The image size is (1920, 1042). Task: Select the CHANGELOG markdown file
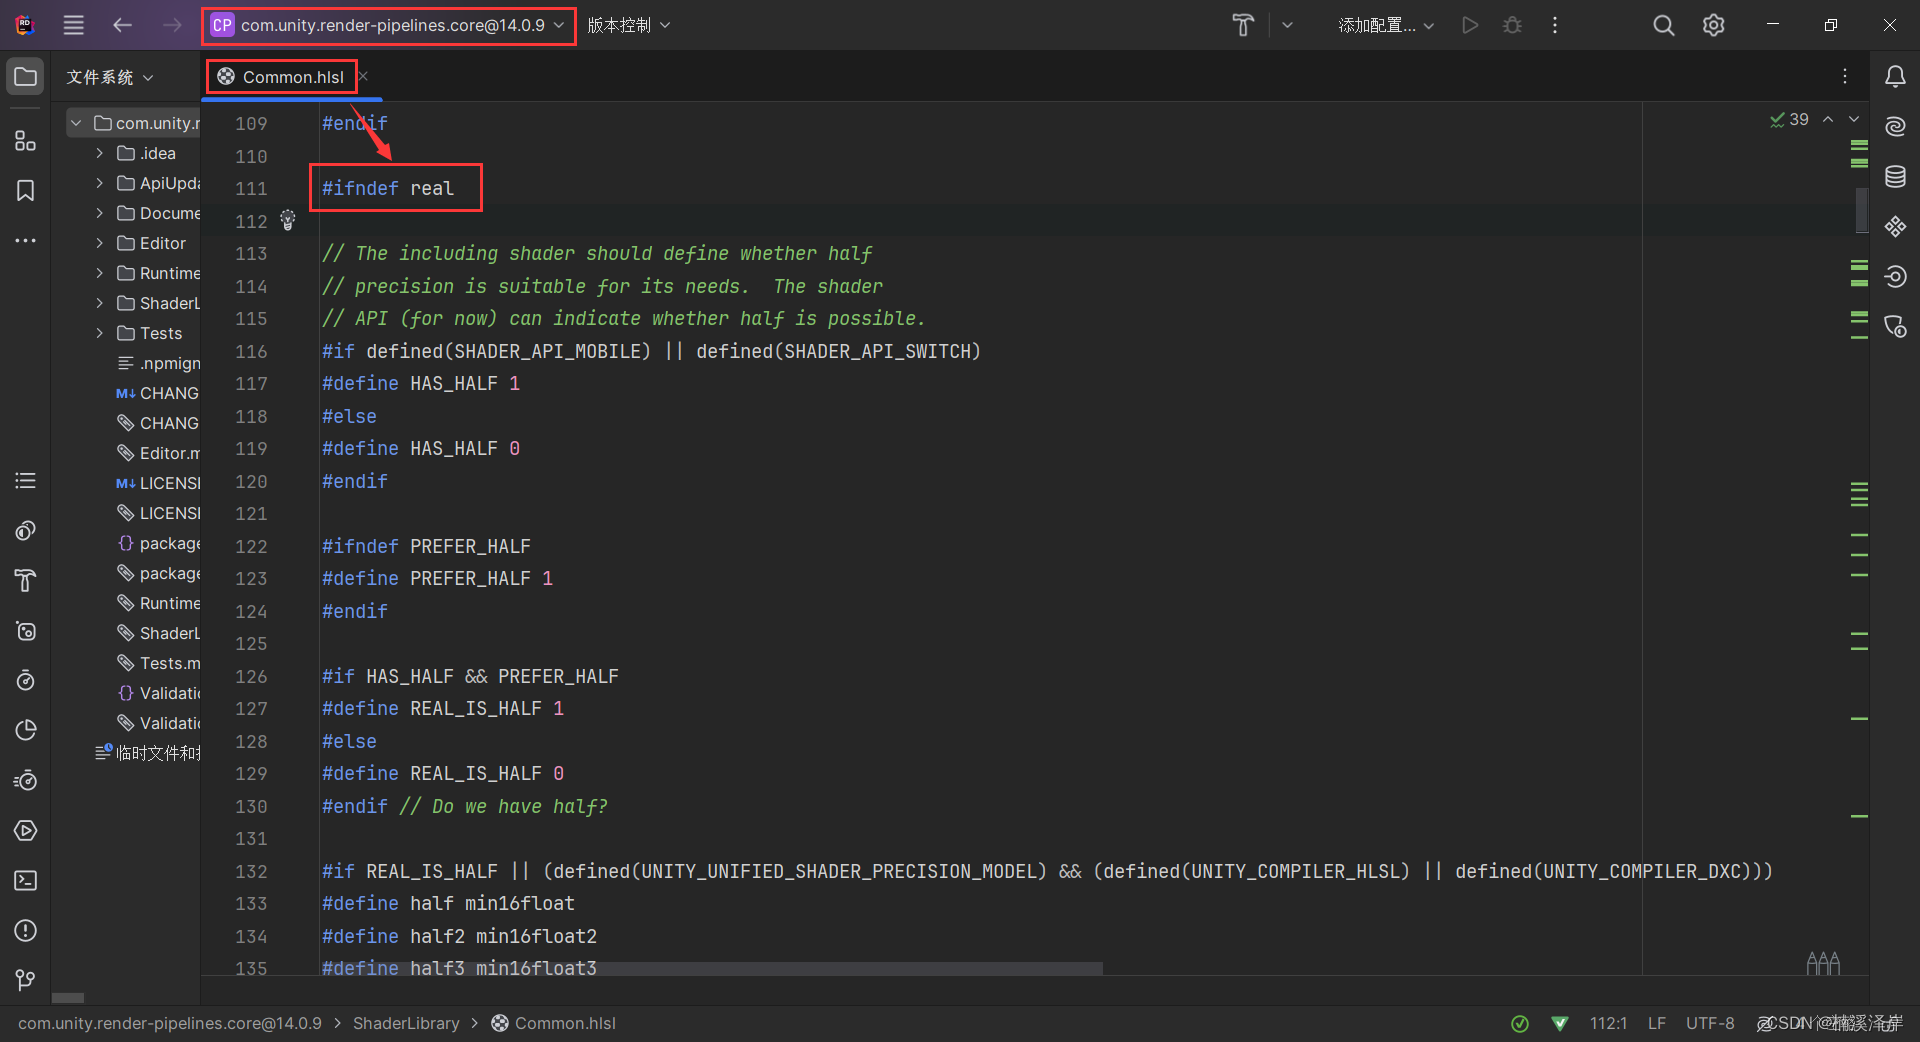coord(157,393)
